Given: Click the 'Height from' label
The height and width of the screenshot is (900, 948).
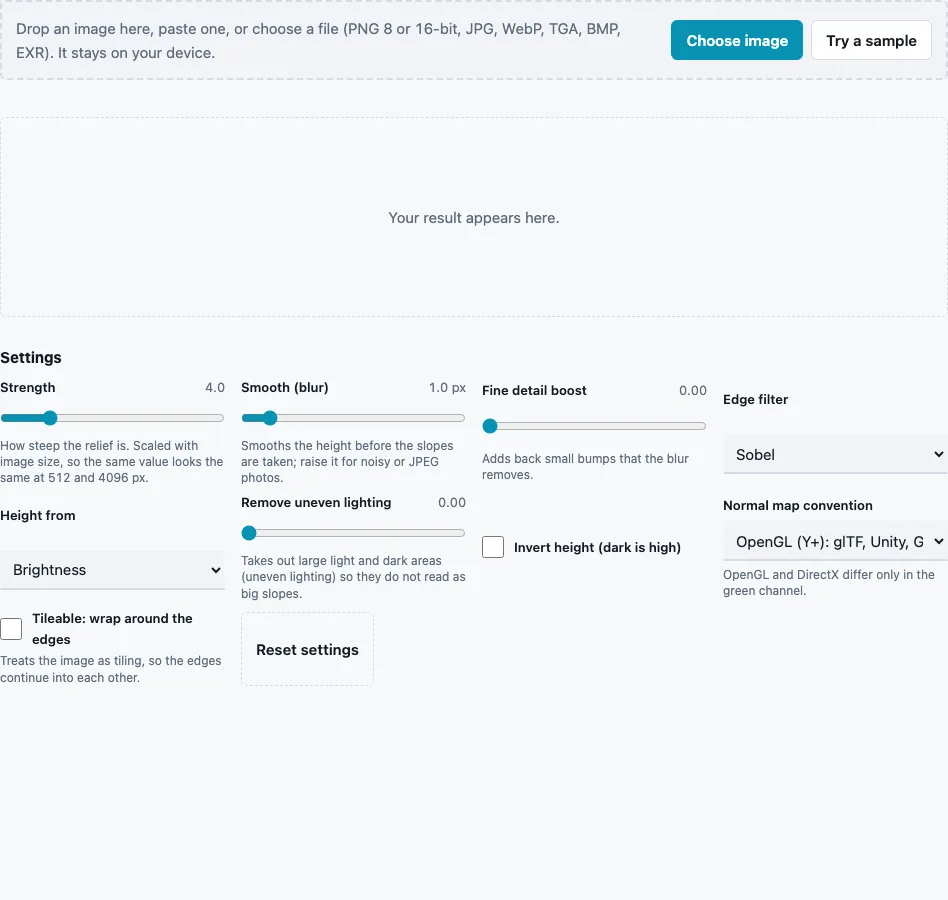Looking at the screenshot, I should tap(37, 516).
